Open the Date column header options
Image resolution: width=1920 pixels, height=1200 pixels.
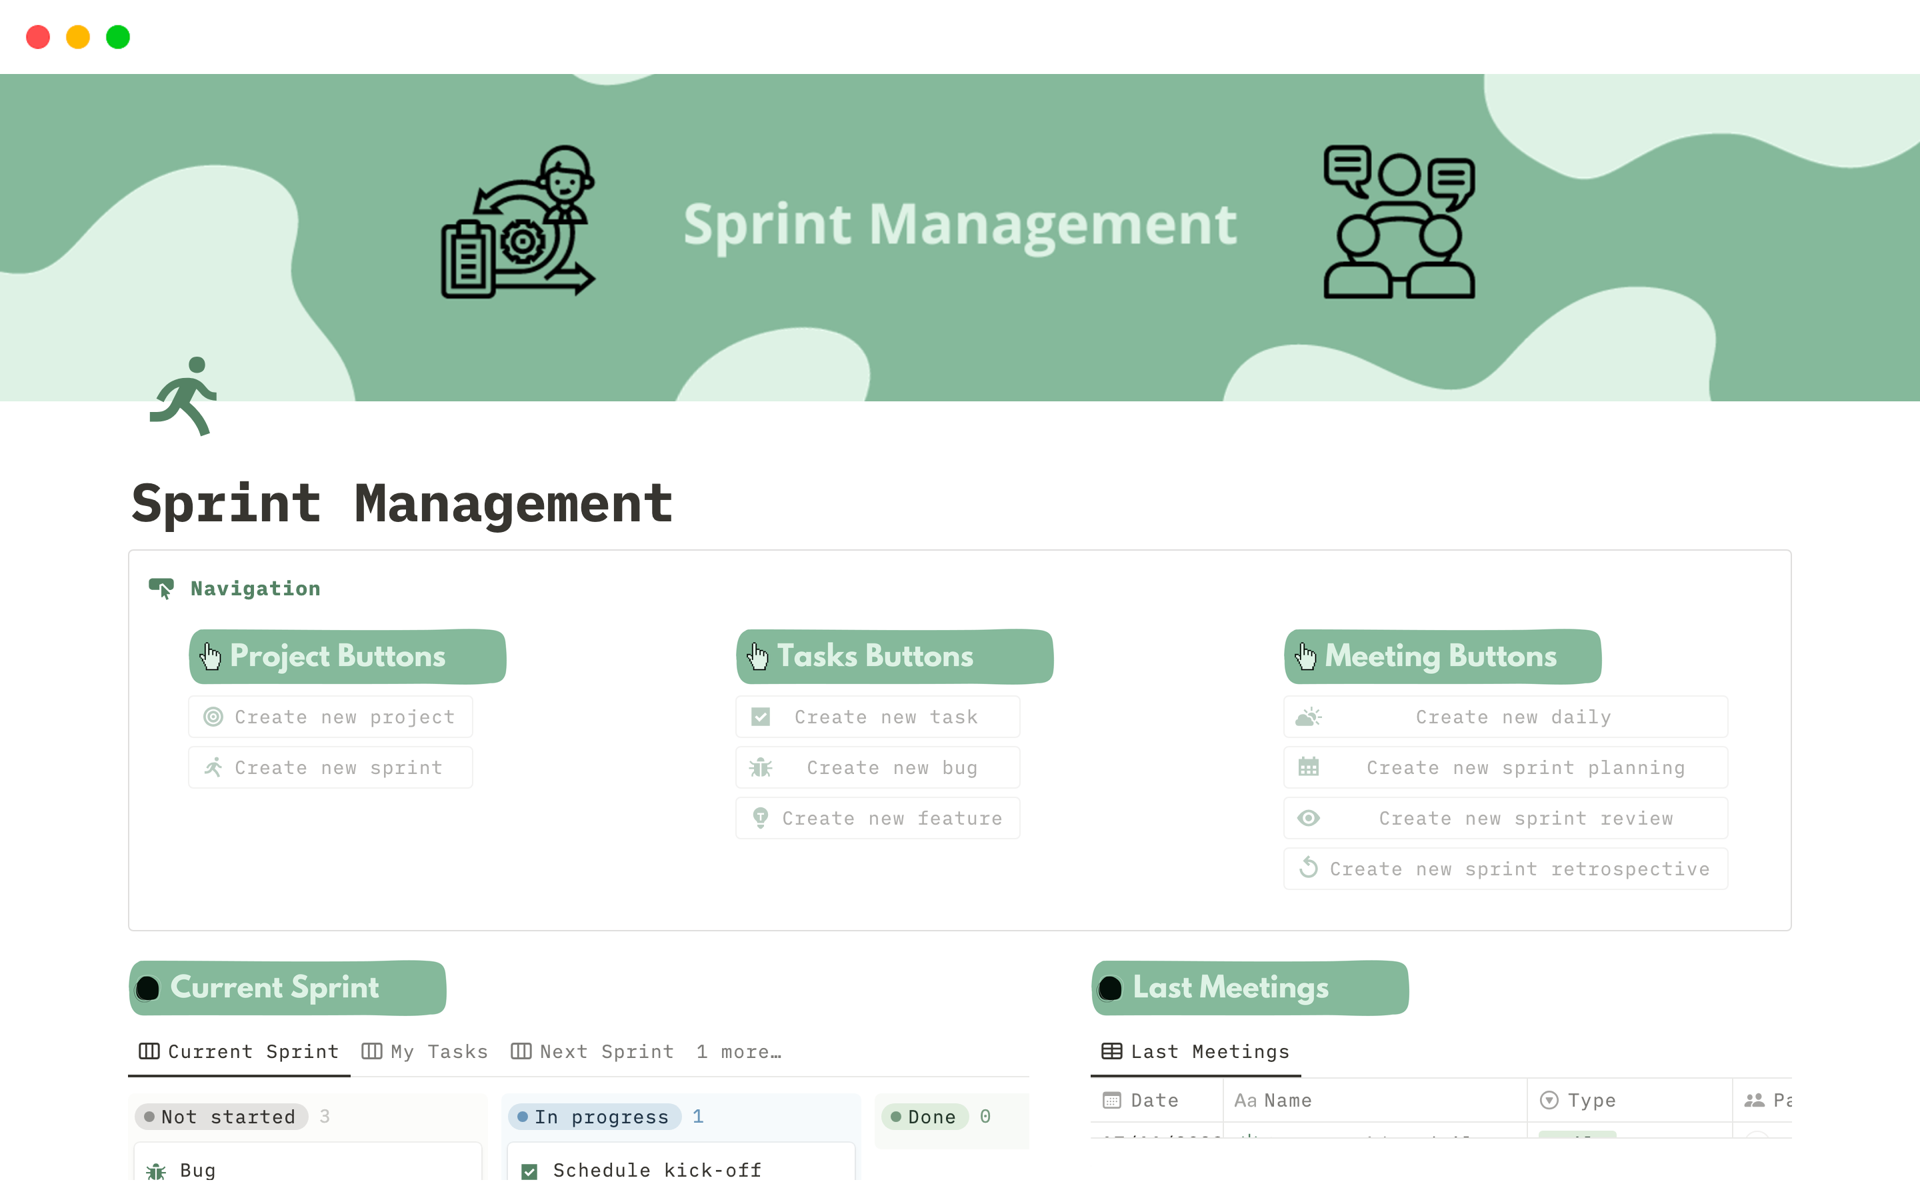[1154, 1100]
